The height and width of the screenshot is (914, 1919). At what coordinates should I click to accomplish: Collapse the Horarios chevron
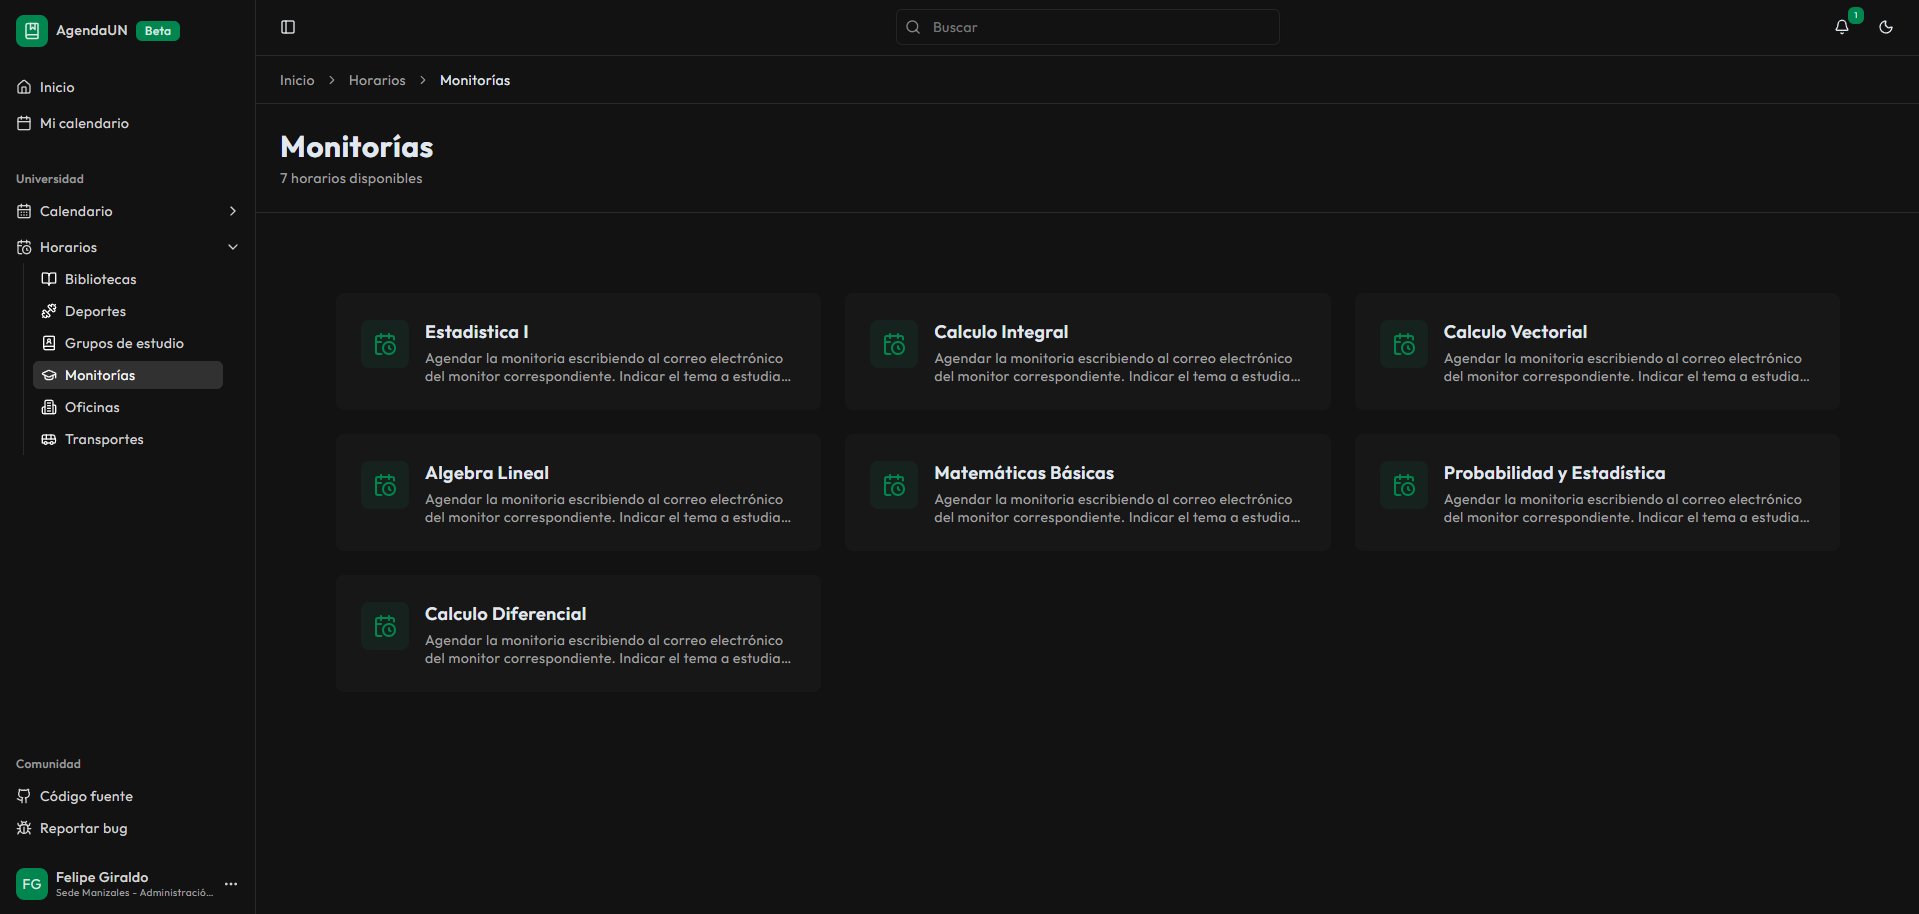point(233,247)
